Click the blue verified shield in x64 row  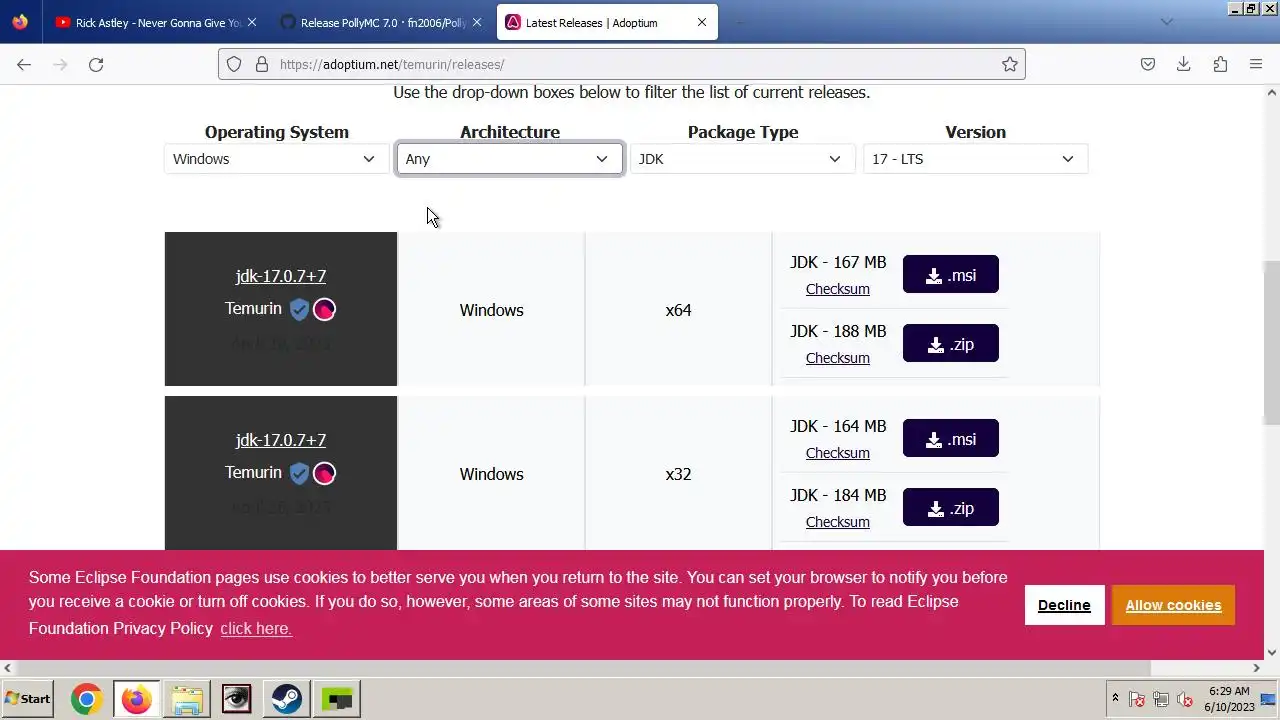[299, 309]
